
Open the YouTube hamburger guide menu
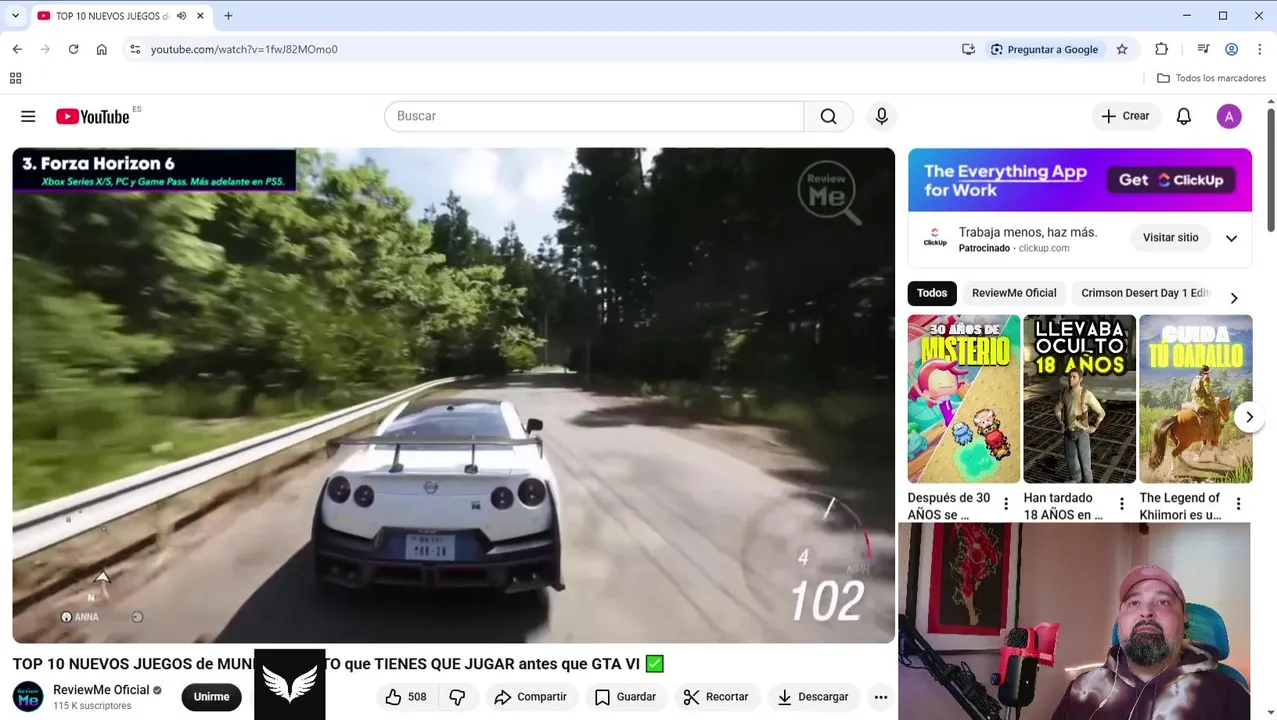(28, 116)
